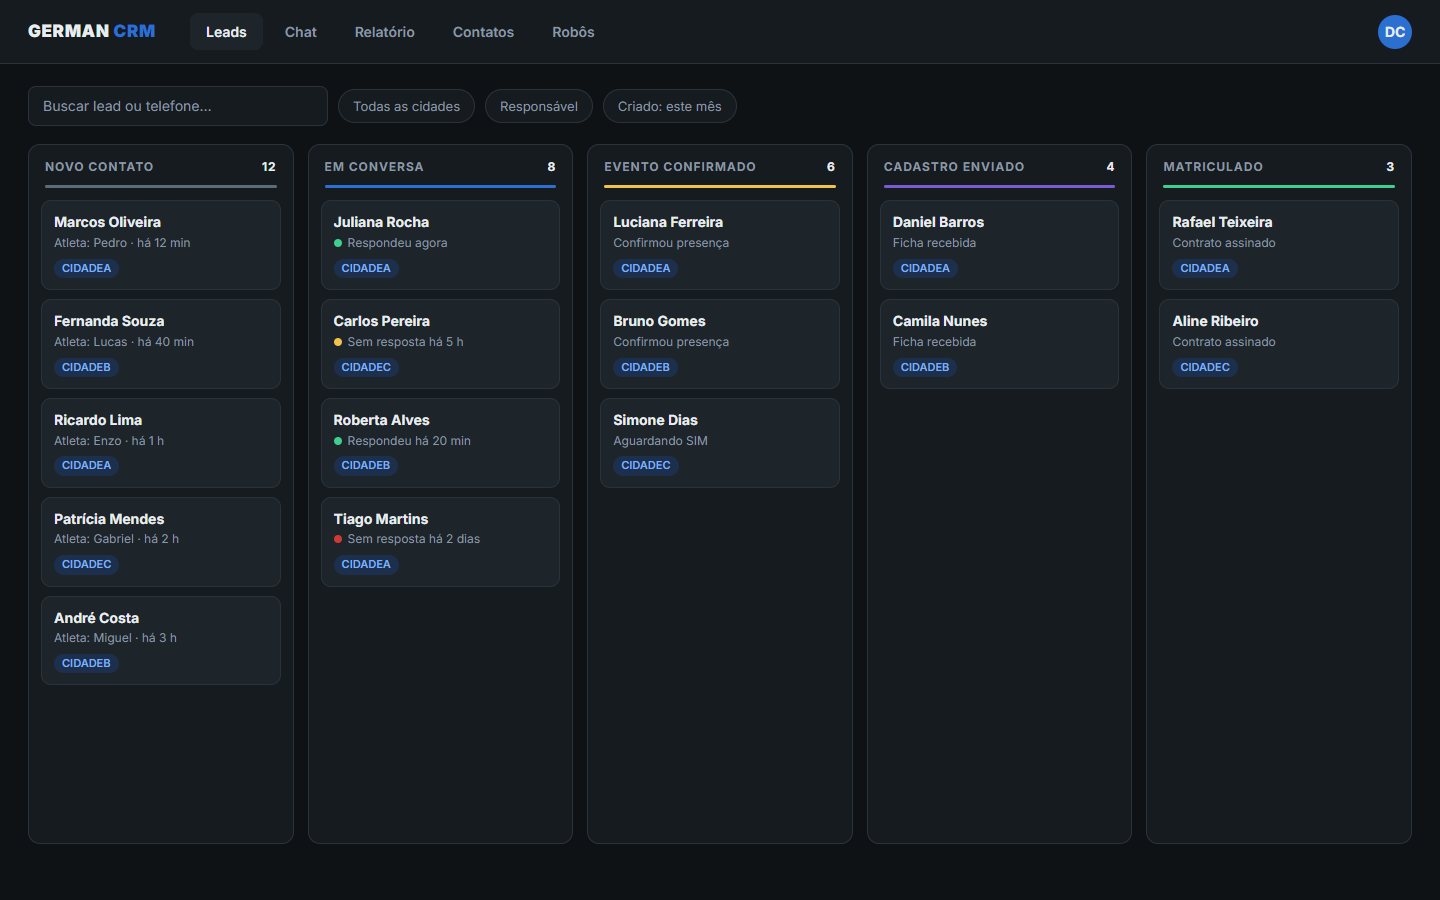Click green status dot on Juliana Rocha
1440x900 pixels.
pyautogui.click(x=338, y=243)
